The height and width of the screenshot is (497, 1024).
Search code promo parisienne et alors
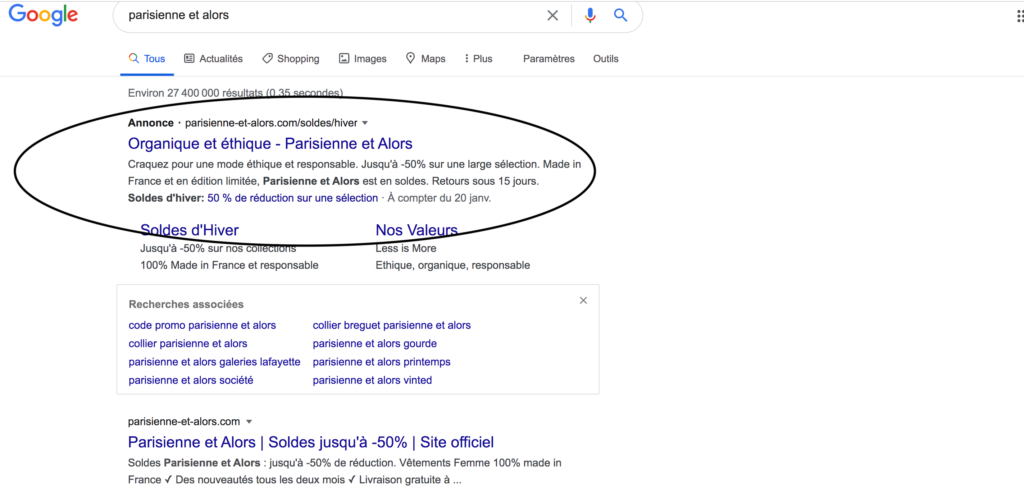click(202, 325)
